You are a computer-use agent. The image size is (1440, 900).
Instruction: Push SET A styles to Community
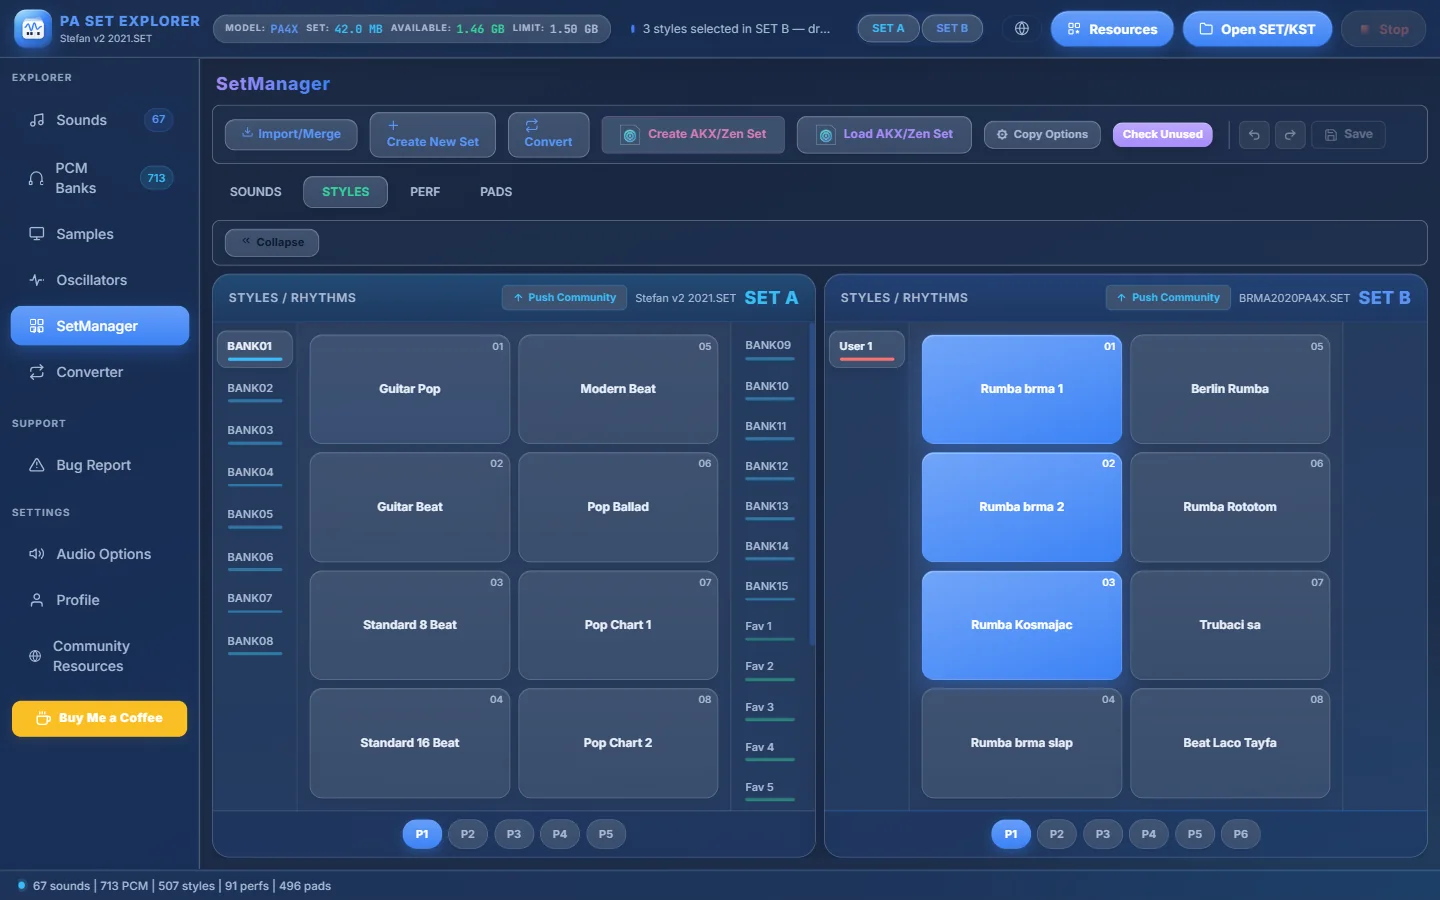tap(564, 298)
